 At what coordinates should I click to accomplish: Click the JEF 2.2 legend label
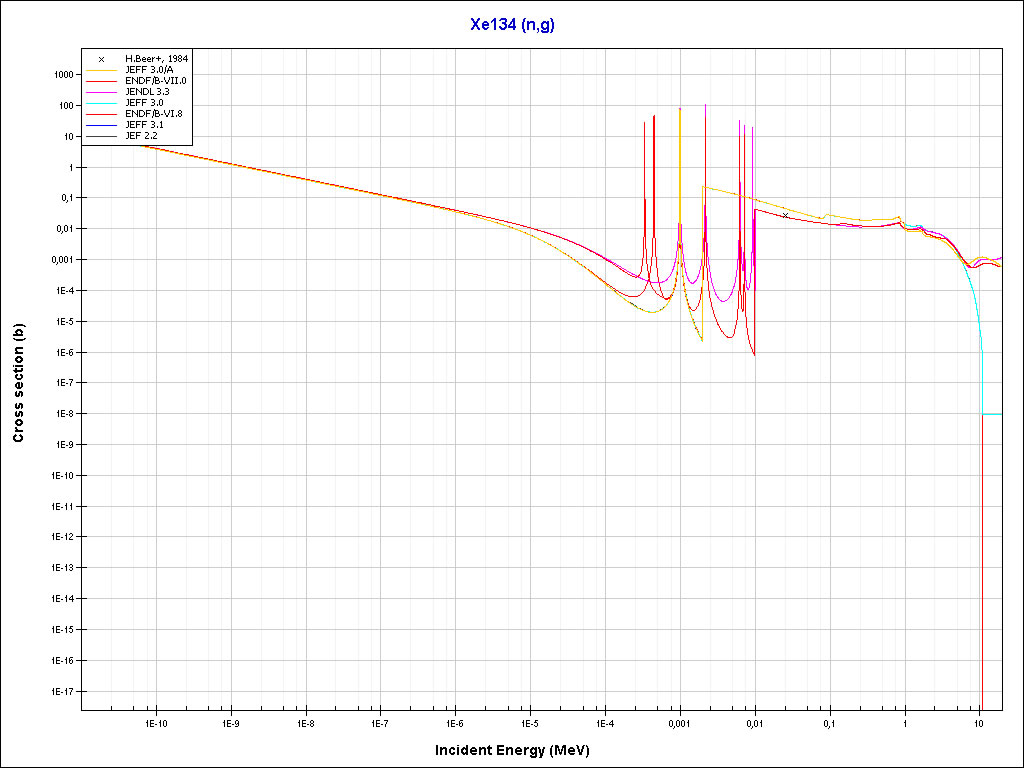point(141,135)
